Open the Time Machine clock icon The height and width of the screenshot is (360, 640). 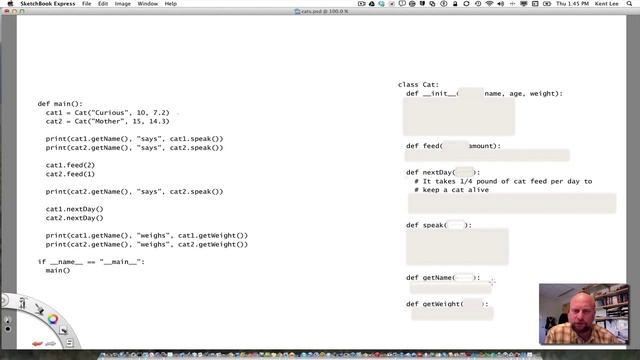pos(478,4)
